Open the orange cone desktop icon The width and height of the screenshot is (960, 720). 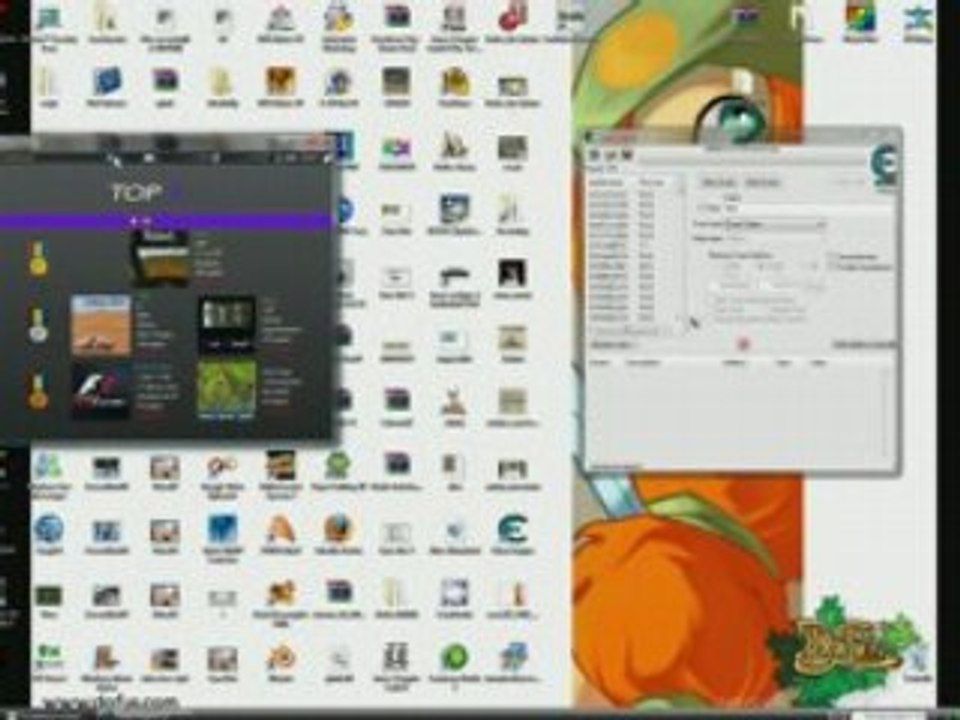pos(280,530)
